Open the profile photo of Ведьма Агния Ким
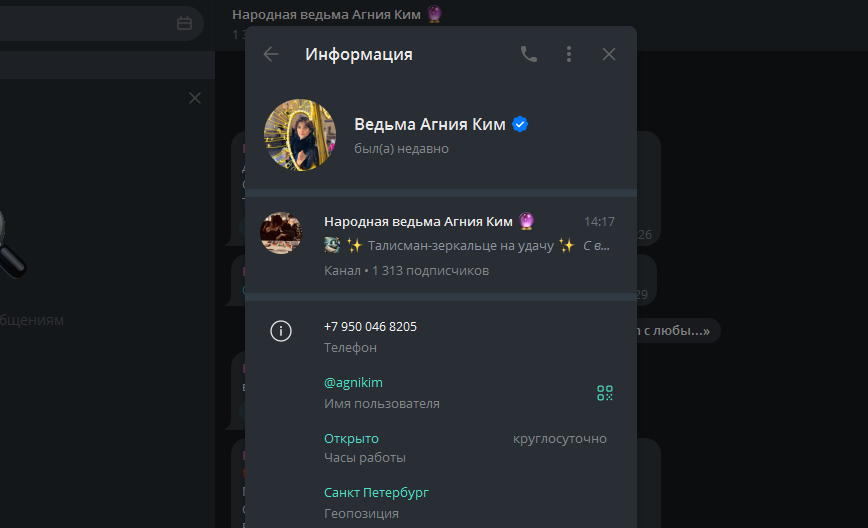The height and width of the screenshot is (528, 868). pos(300,135)
